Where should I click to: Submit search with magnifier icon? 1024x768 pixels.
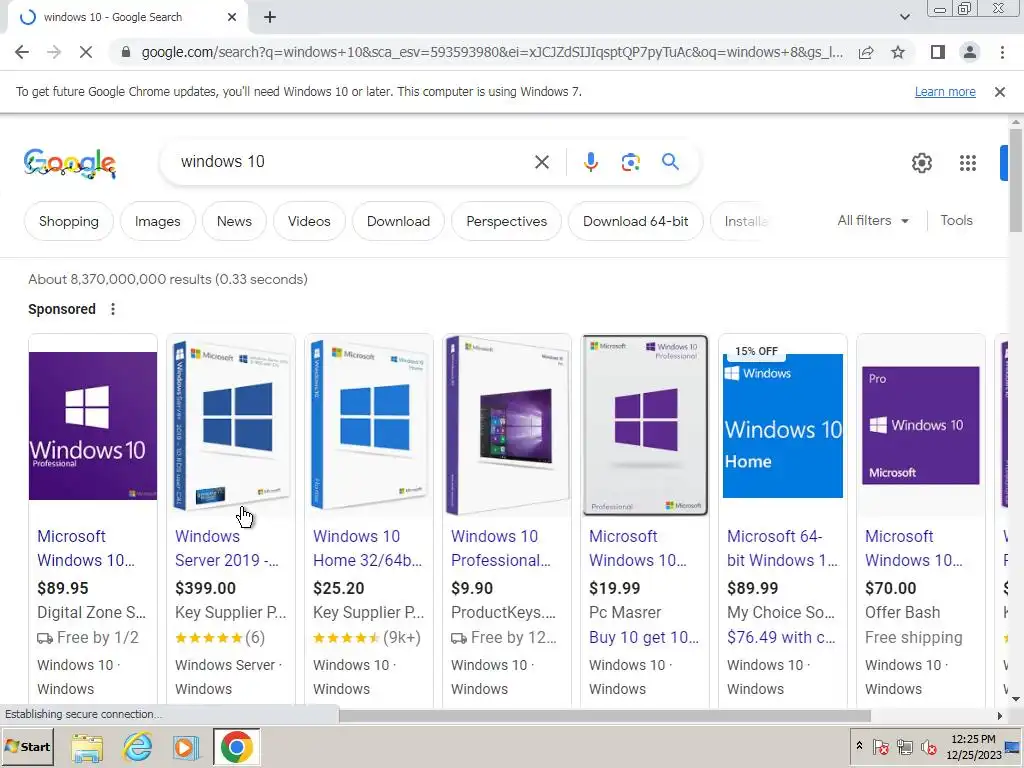pyautogui.click(x=670, y=162)
